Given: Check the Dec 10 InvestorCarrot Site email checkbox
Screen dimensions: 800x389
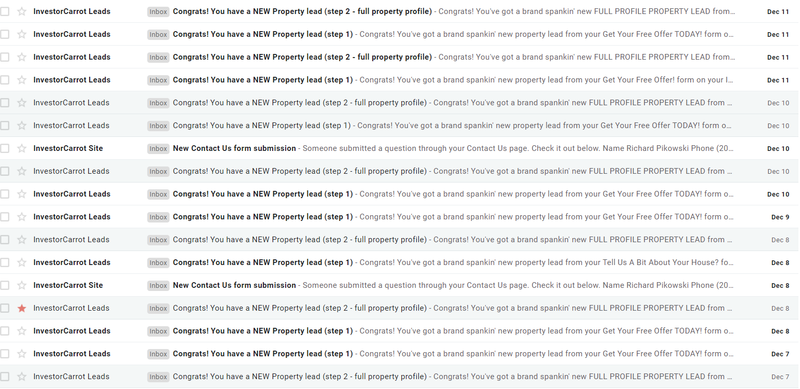Looking at the screenshot, I should tap(5, 149).
